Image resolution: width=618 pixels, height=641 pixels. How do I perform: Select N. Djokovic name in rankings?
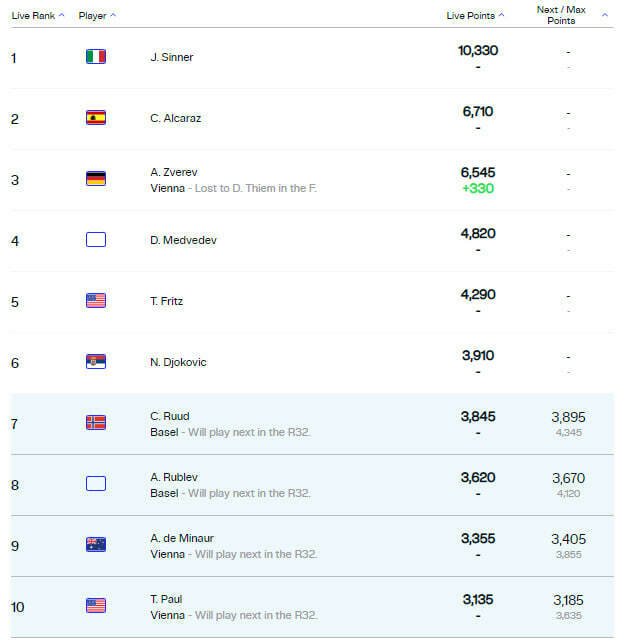(178, 362)
